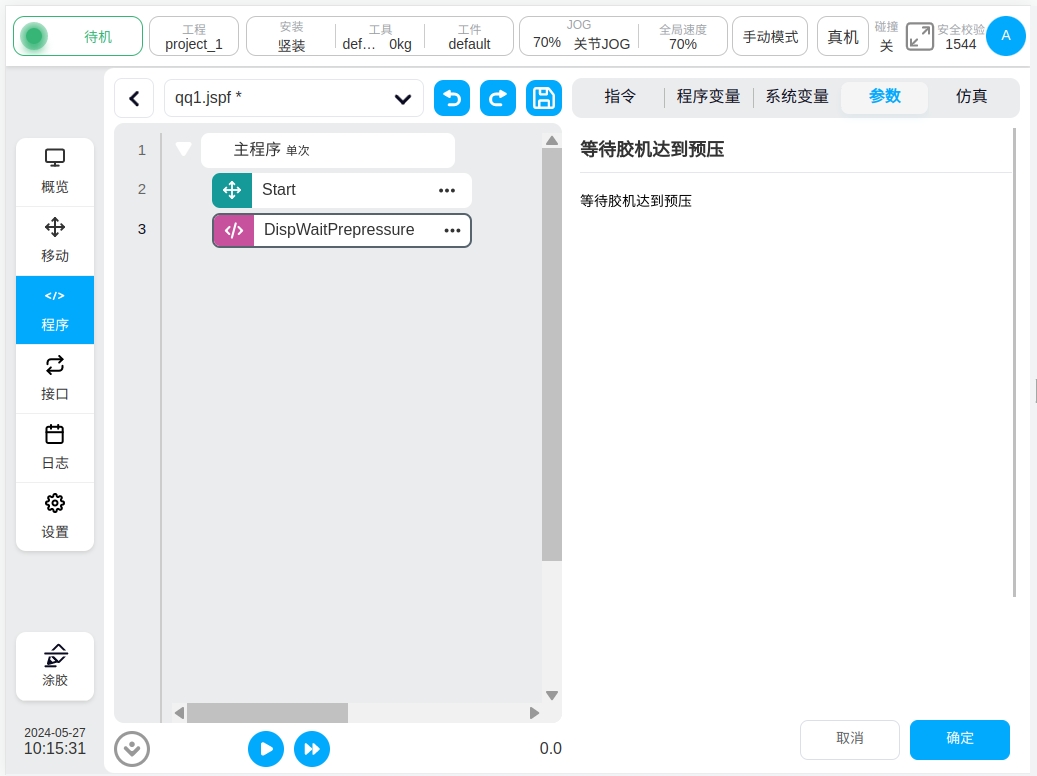Collapse the 主程序 tree node
Image resolution: width=1037 pixels, height=776 pixels.
tap(183, 149)
